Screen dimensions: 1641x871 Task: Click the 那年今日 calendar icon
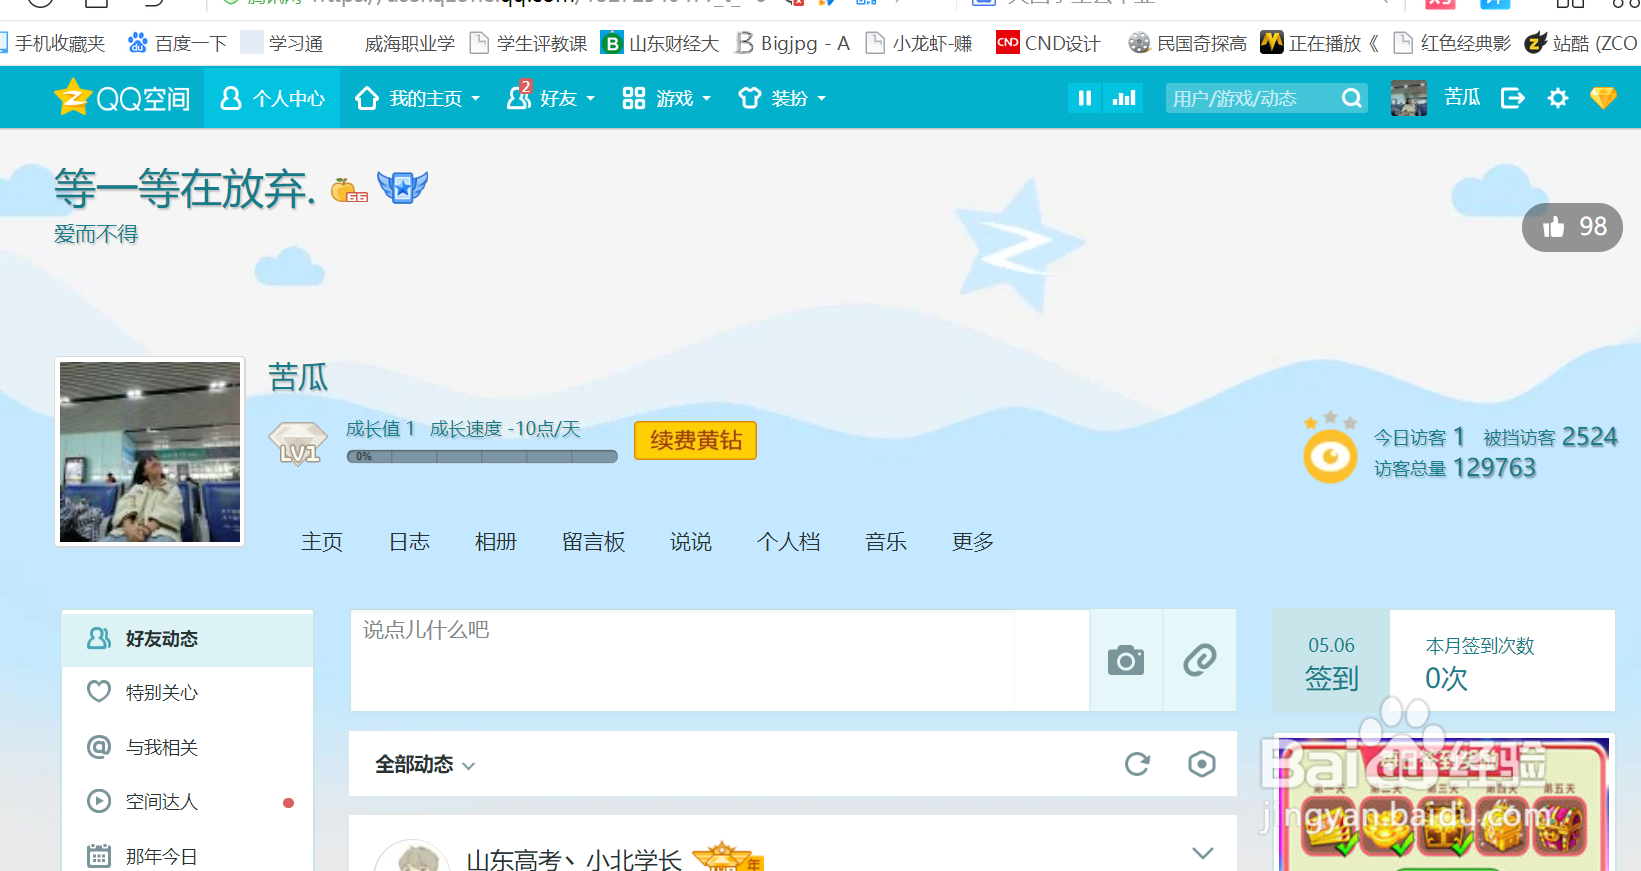[99, 856]
